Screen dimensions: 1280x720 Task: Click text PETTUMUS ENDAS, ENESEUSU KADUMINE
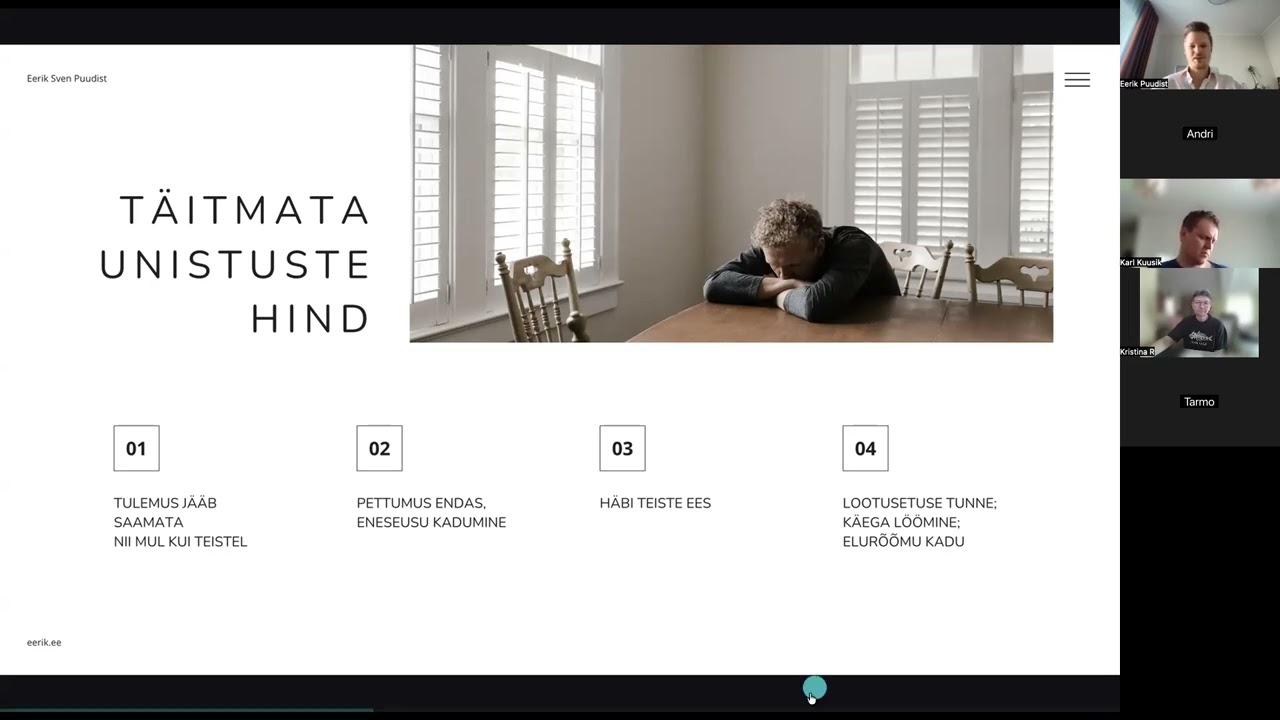click(x=431, y=512)
